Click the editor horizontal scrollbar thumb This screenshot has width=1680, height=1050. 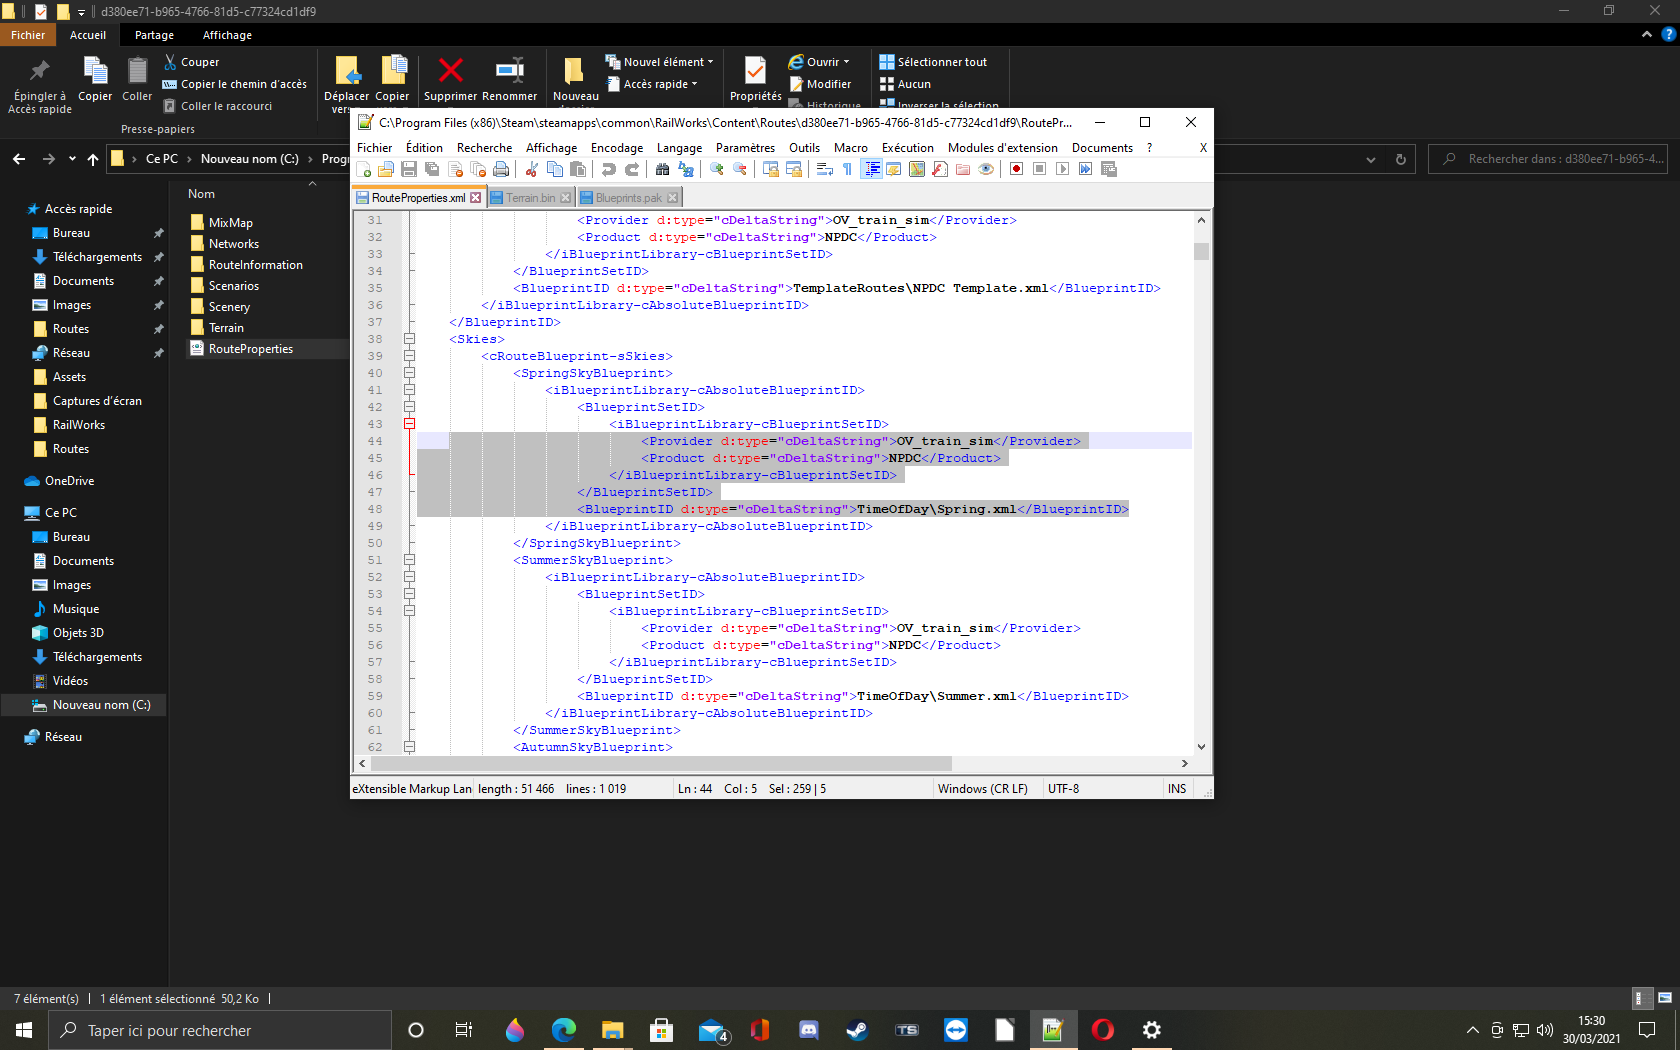click(661, 763)
